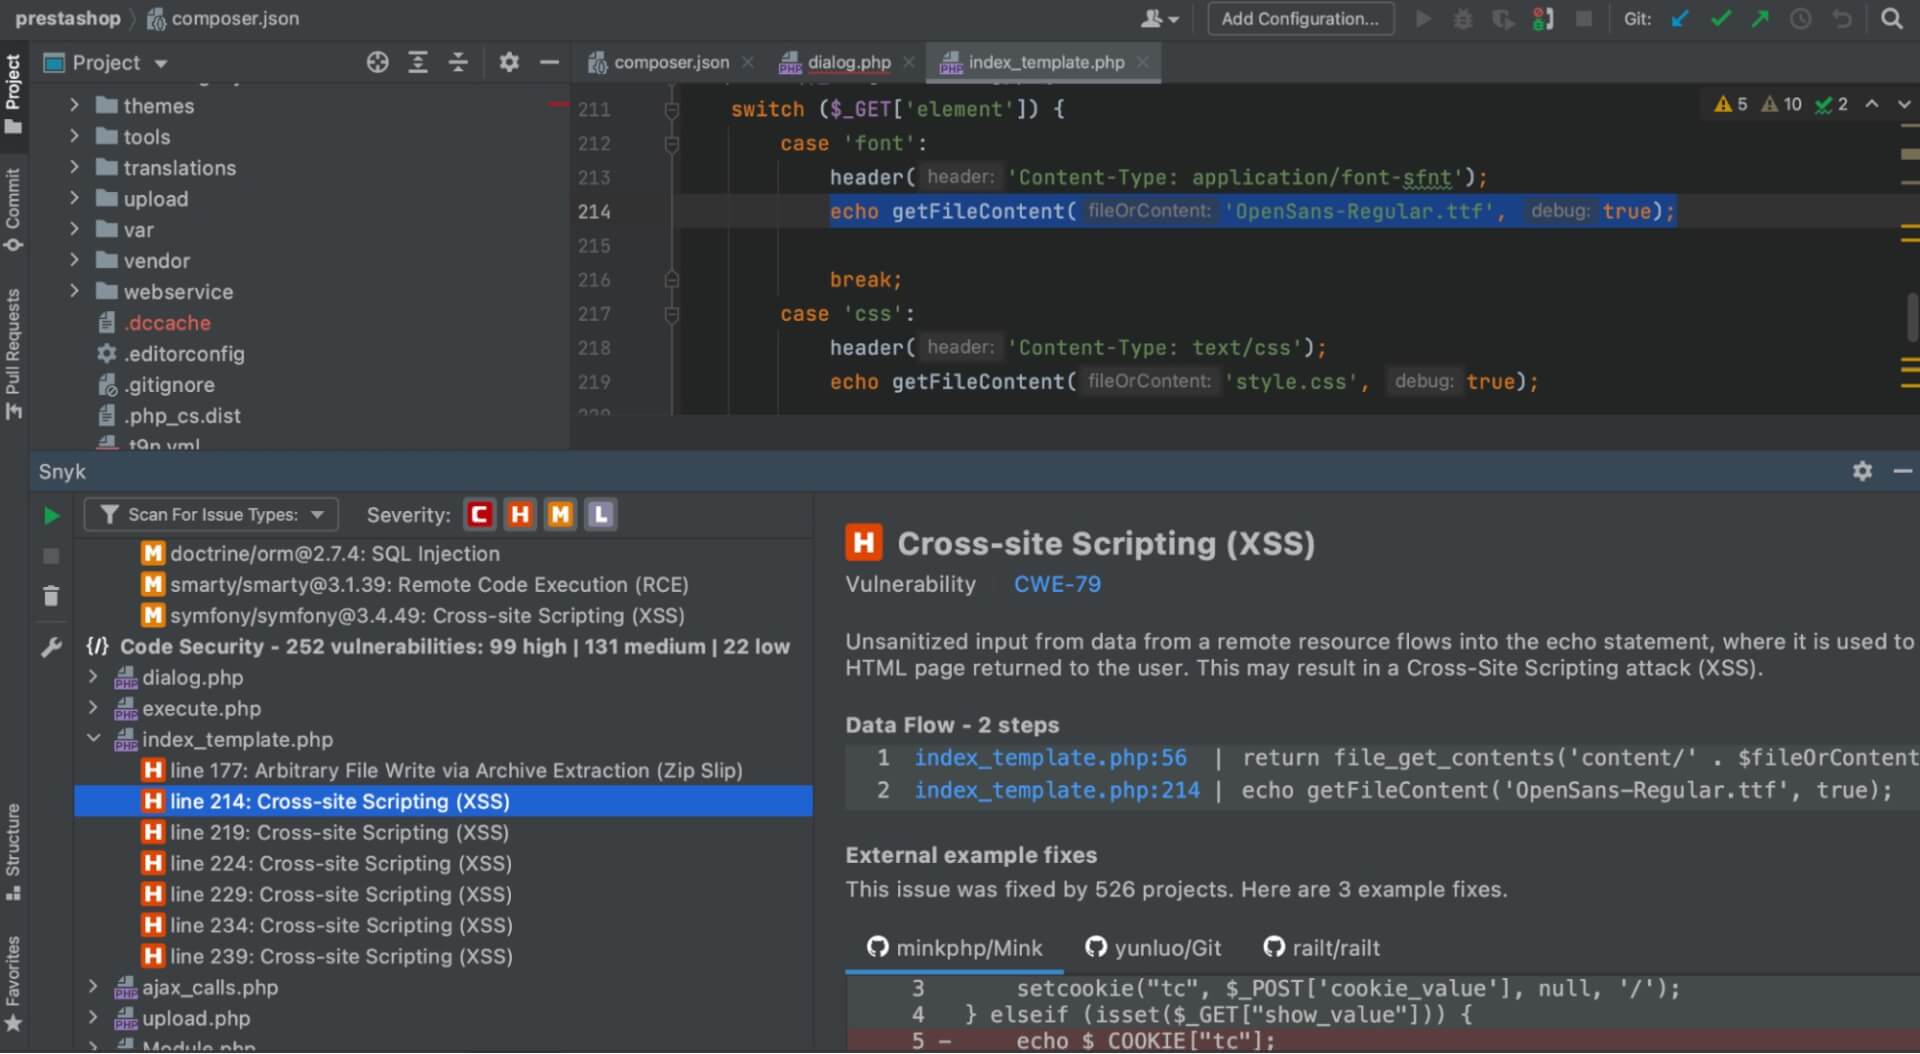
Task: Jump to index_template.php:56 in data flow
Action: tap(1050, 758)
